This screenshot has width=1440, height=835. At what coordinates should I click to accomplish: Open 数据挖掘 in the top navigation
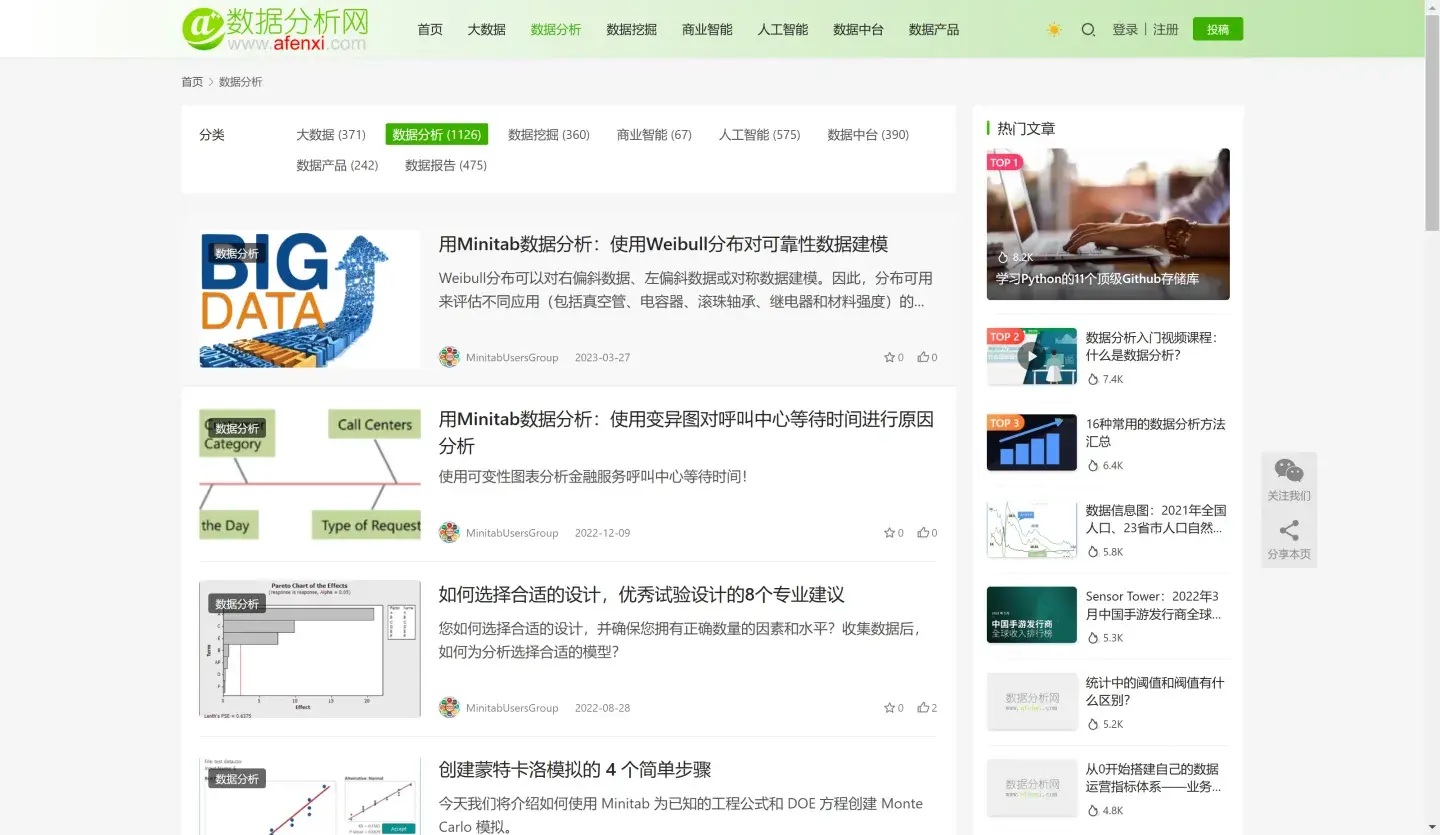tap(632, 30)
